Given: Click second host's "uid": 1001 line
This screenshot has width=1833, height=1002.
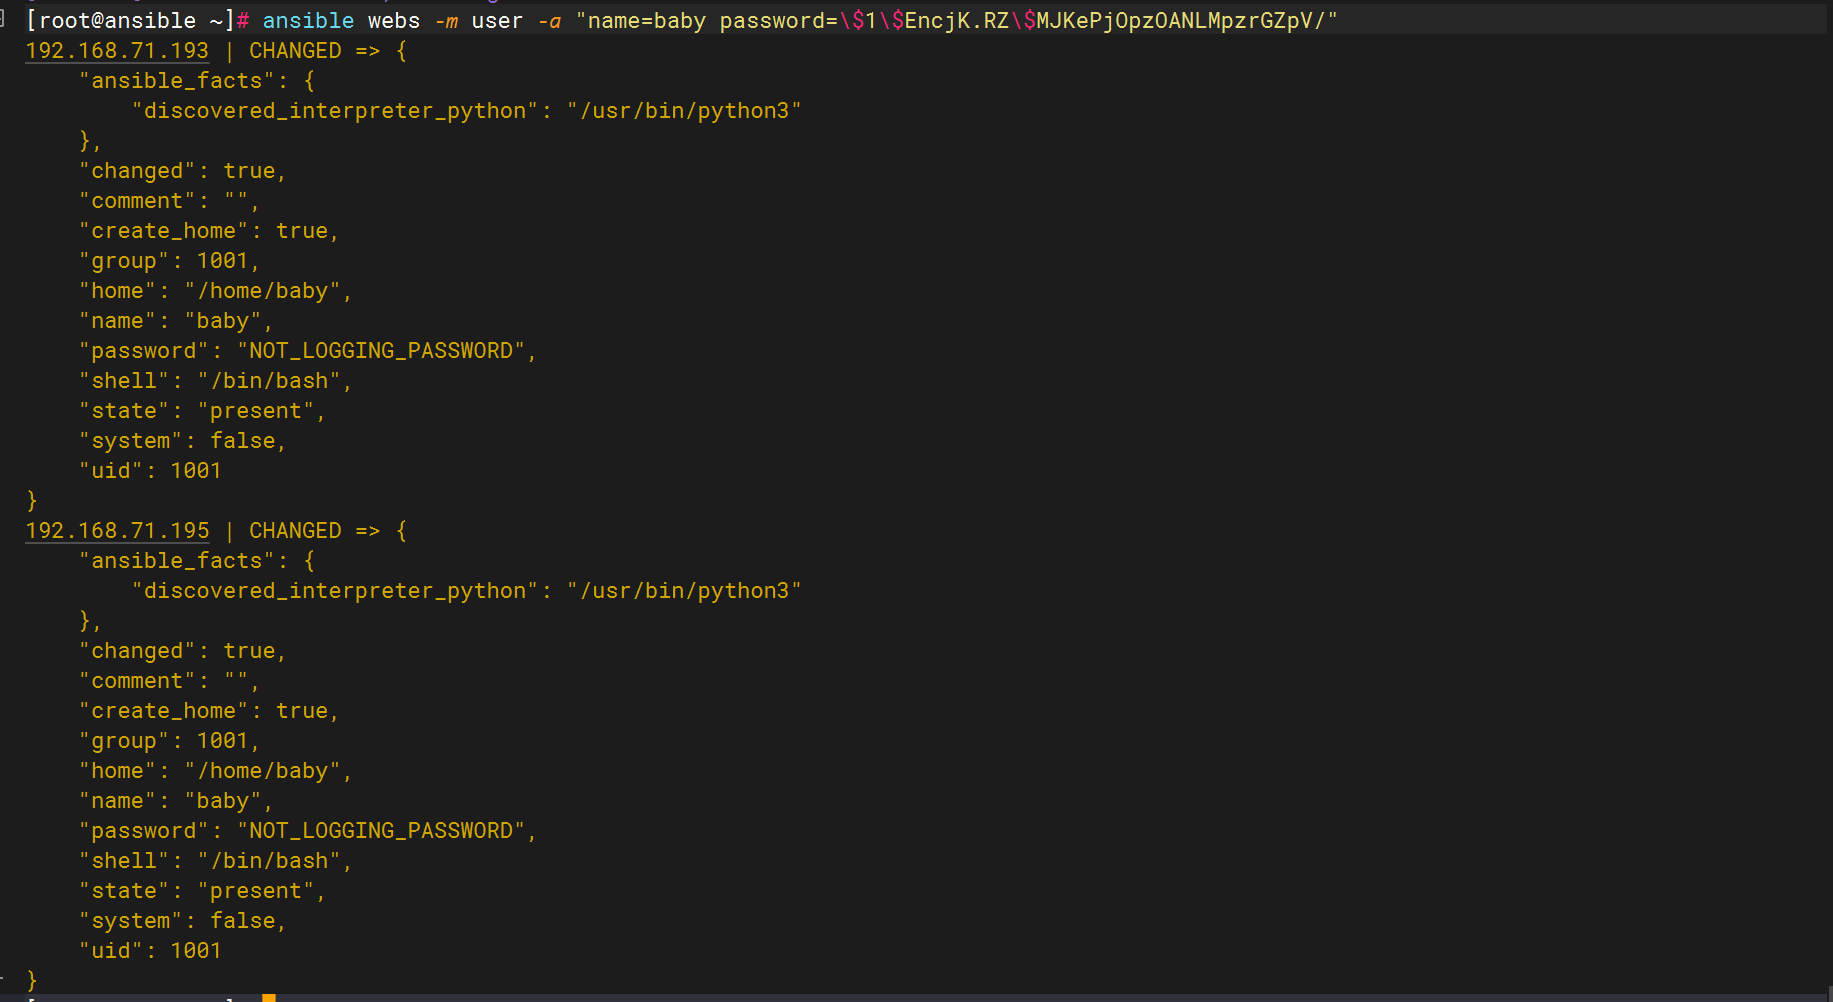Looking at the screenshot, I should 150,951.
